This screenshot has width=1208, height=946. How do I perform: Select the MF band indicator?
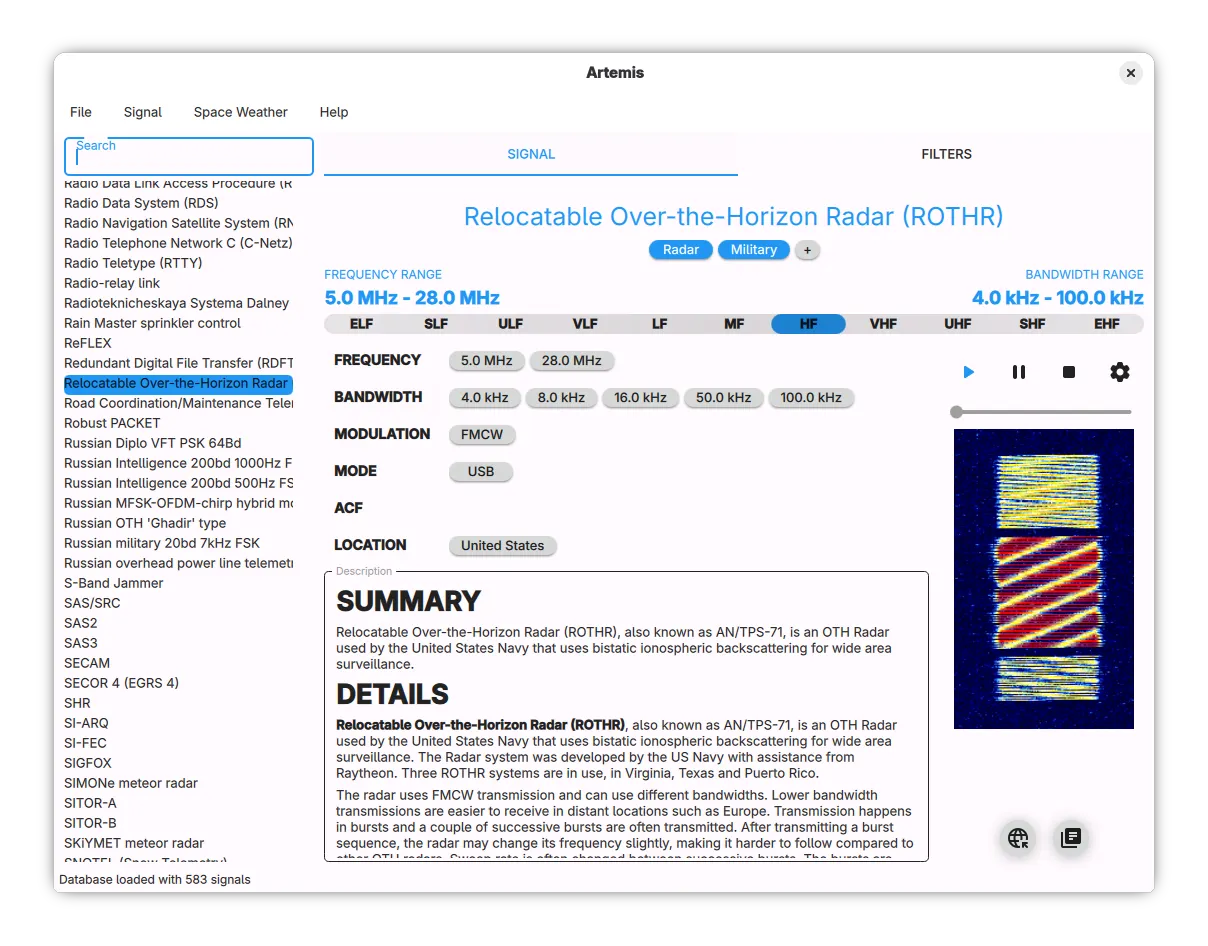coord(734,324)
